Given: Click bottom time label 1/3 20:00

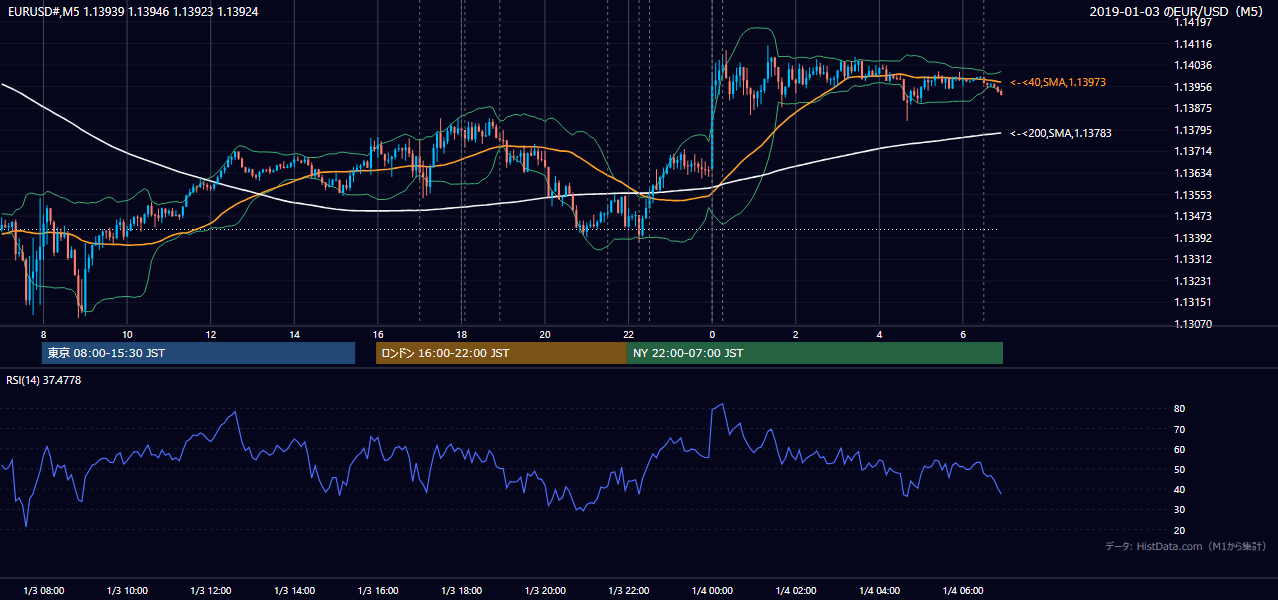Looking at the screenshot, I should [545, 591].
